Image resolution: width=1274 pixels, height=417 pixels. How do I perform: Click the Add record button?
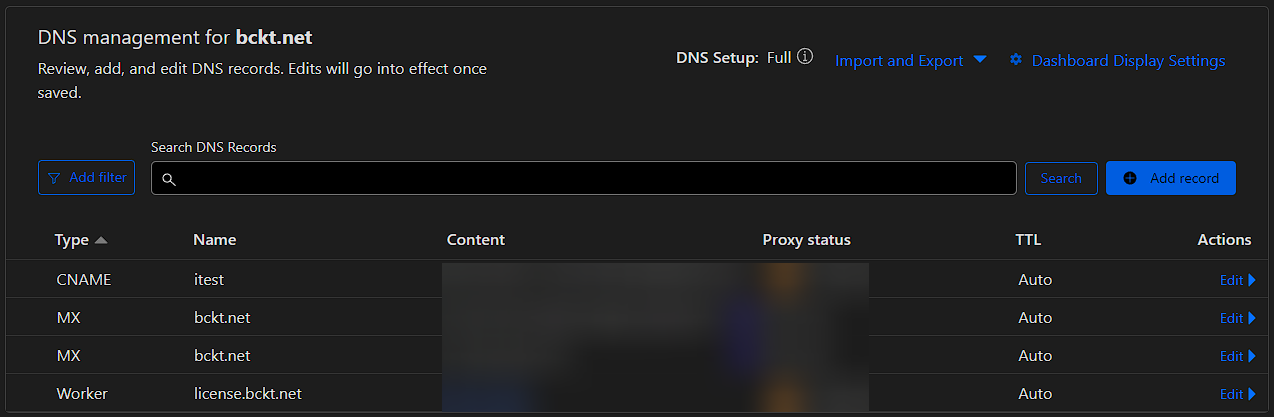tap(1171, 178)
